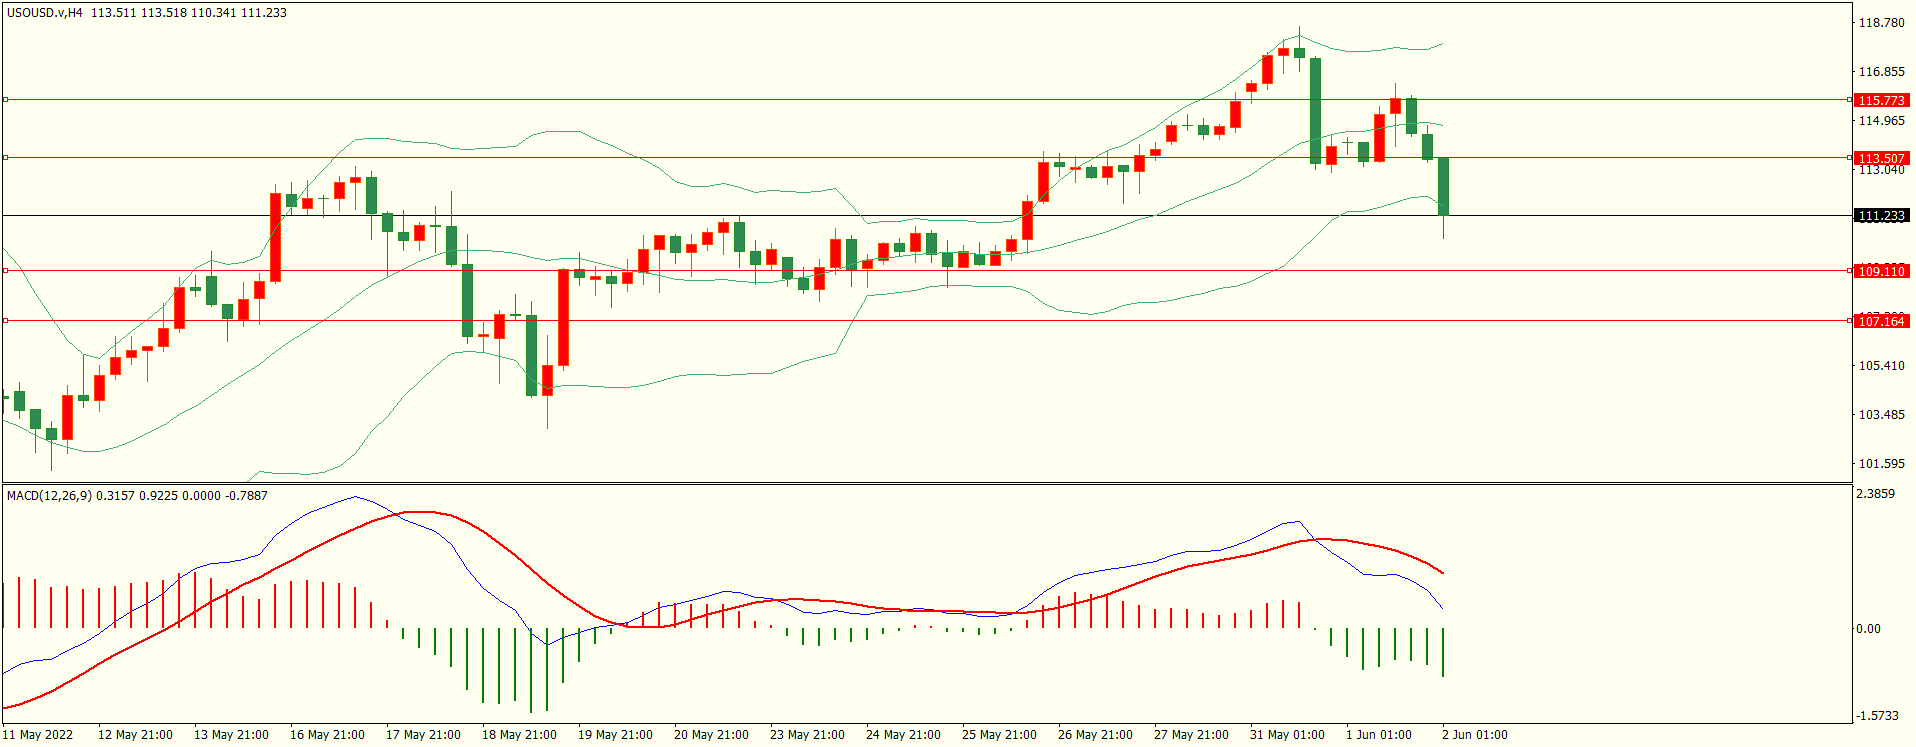Image resolution: width=1916 pixels, height=747 pixels.
Task: Click the latest green candle body
Action: pos(1443,186)
